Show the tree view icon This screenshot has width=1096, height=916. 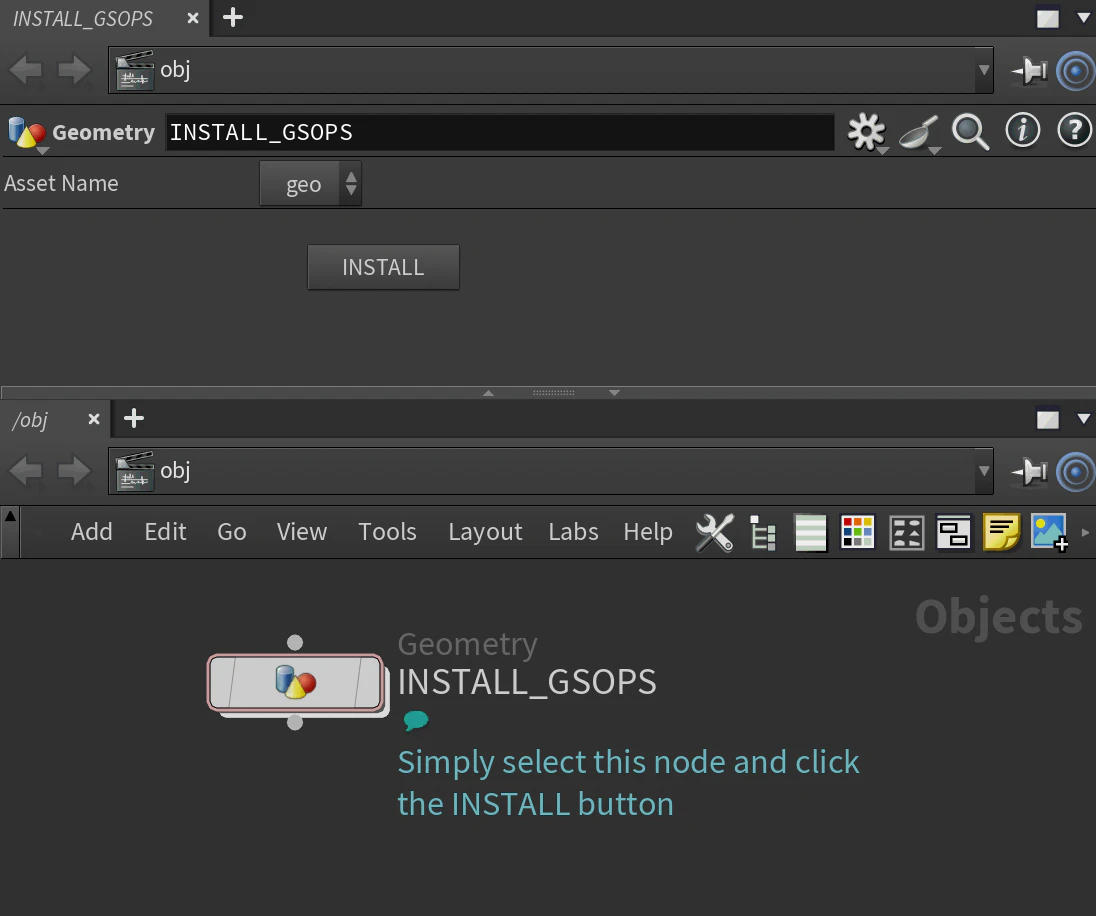coord(763,533)
